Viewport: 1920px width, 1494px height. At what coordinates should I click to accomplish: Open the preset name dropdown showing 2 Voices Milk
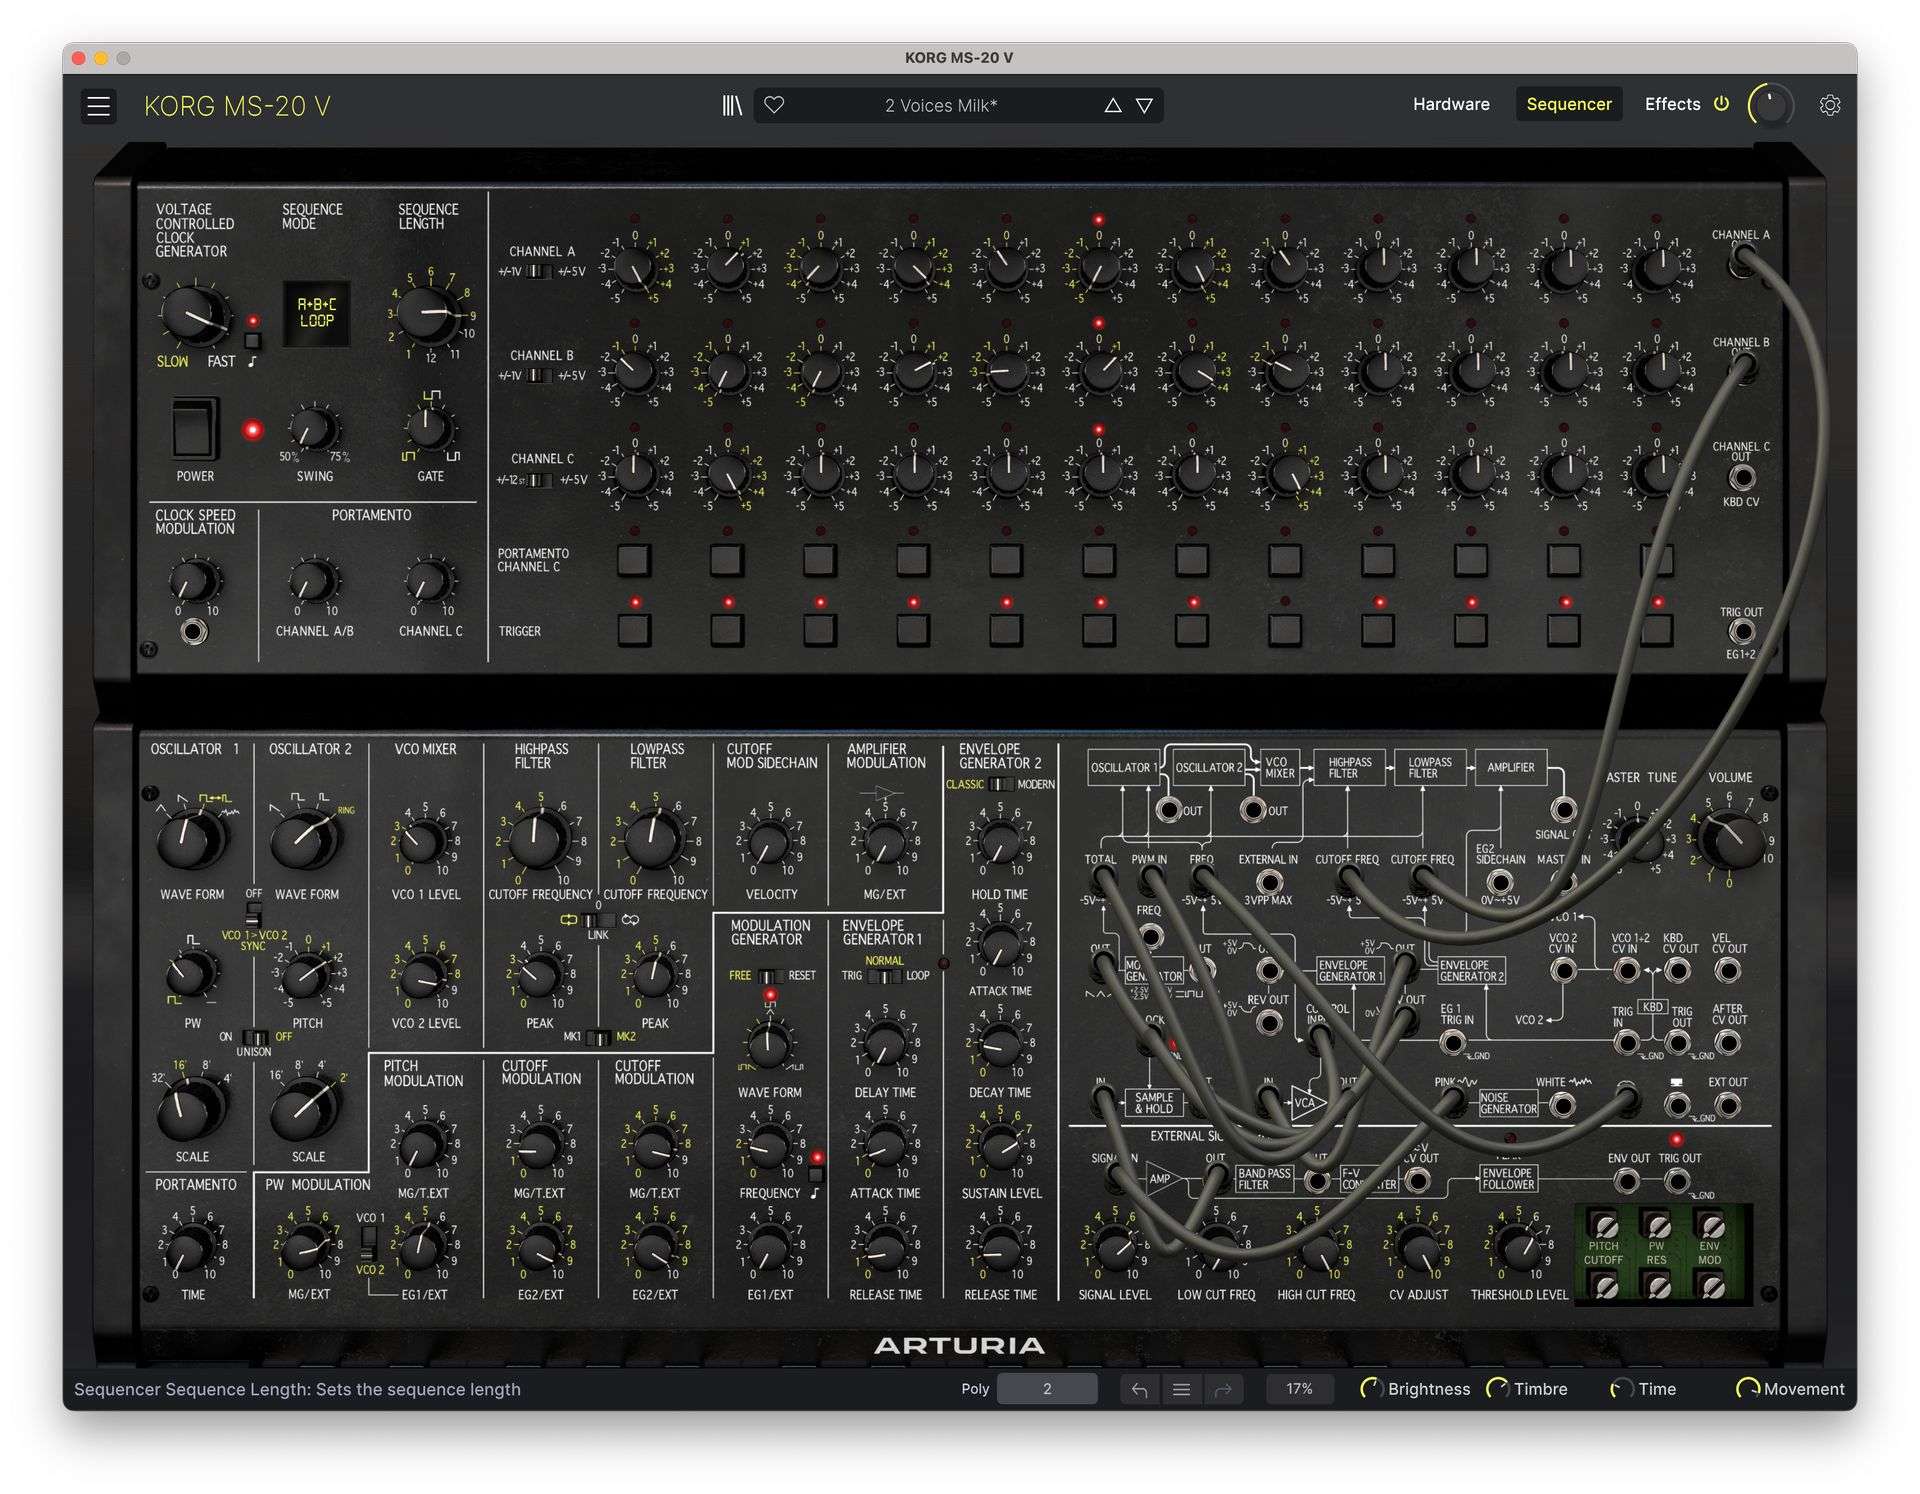[x=940, y=104]
